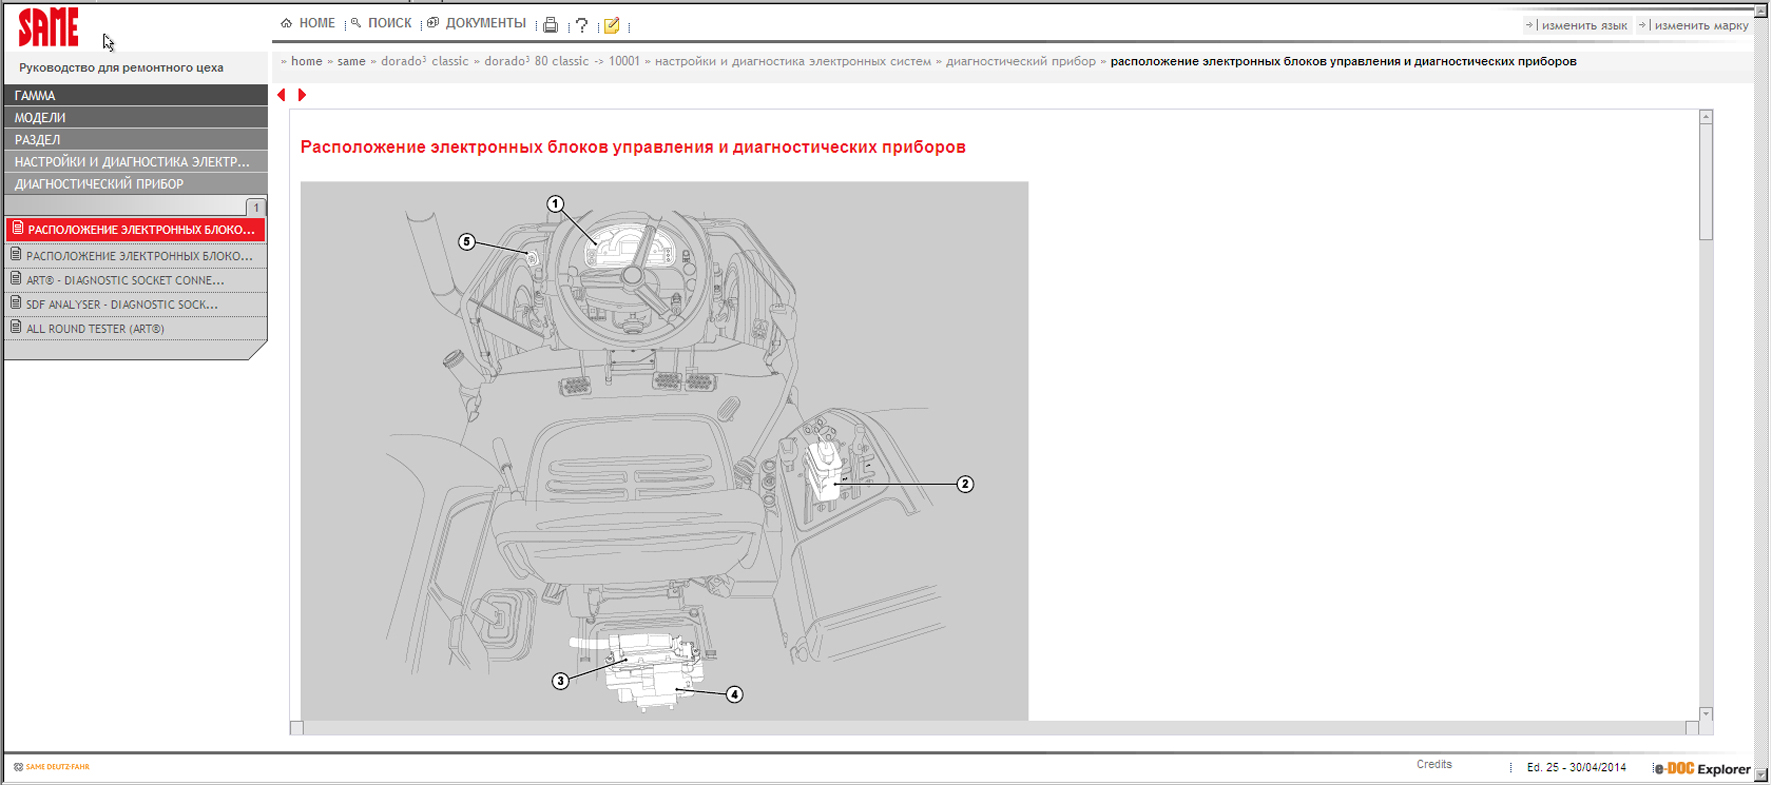Click the printer icon in the toolbar
The width and height of the screenshot is (1772, 785).
click(x=550, y=25)
